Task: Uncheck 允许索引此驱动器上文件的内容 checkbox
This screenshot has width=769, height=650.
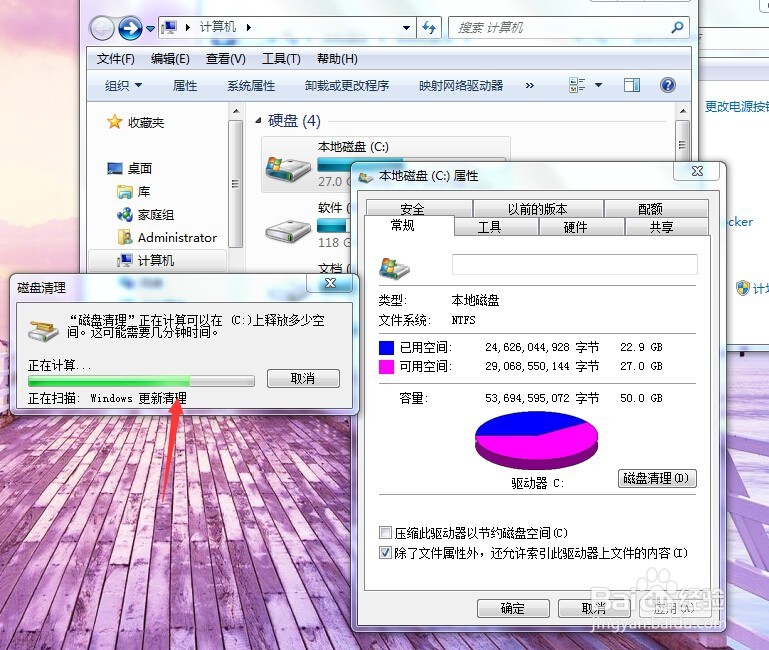Action: pos(385,553)
